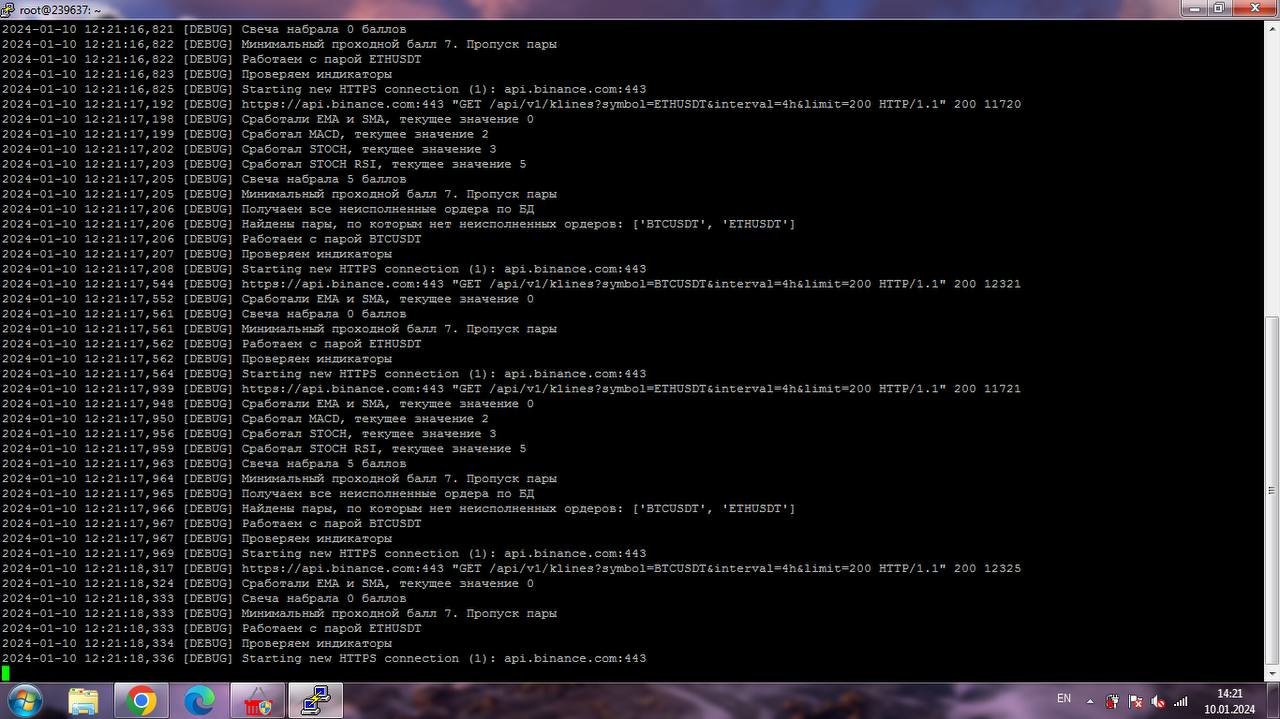Click the terminal scrollbar up arrow
Viewport: 1280px width, 719px height.
tap(1271, 29)
